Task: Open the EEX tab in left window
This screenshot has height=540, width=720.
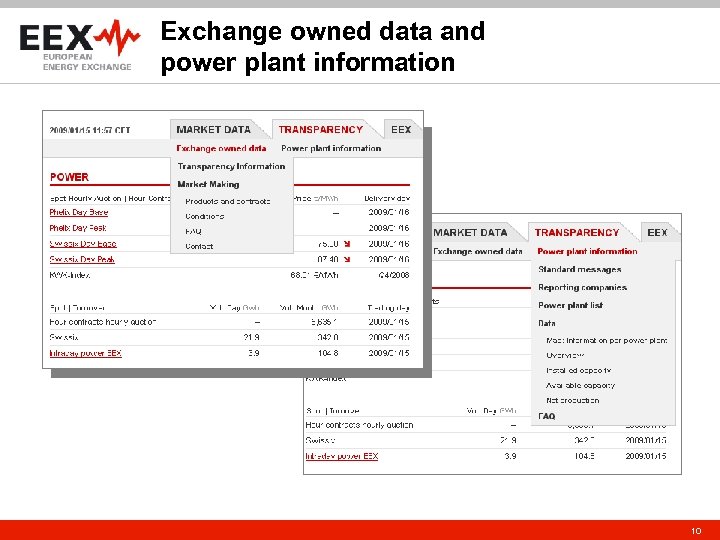Action: pos(401,129)
